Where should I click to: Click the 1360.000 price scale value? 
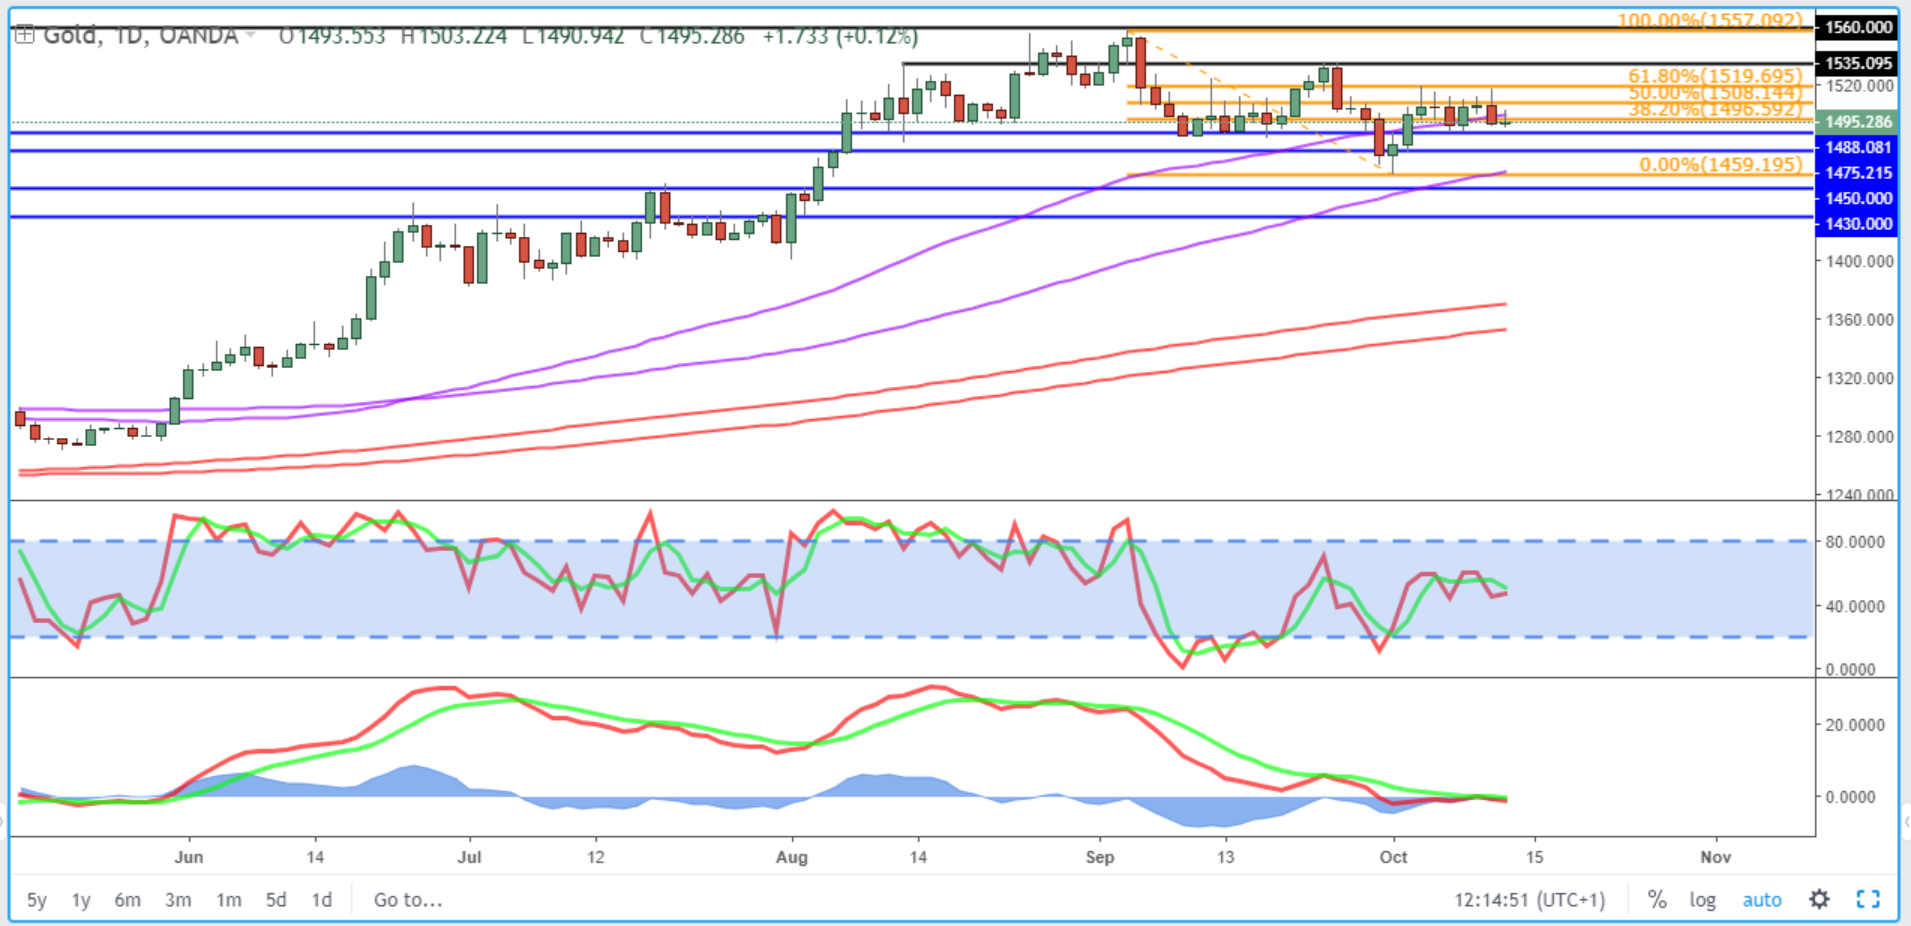(1860, 320)
